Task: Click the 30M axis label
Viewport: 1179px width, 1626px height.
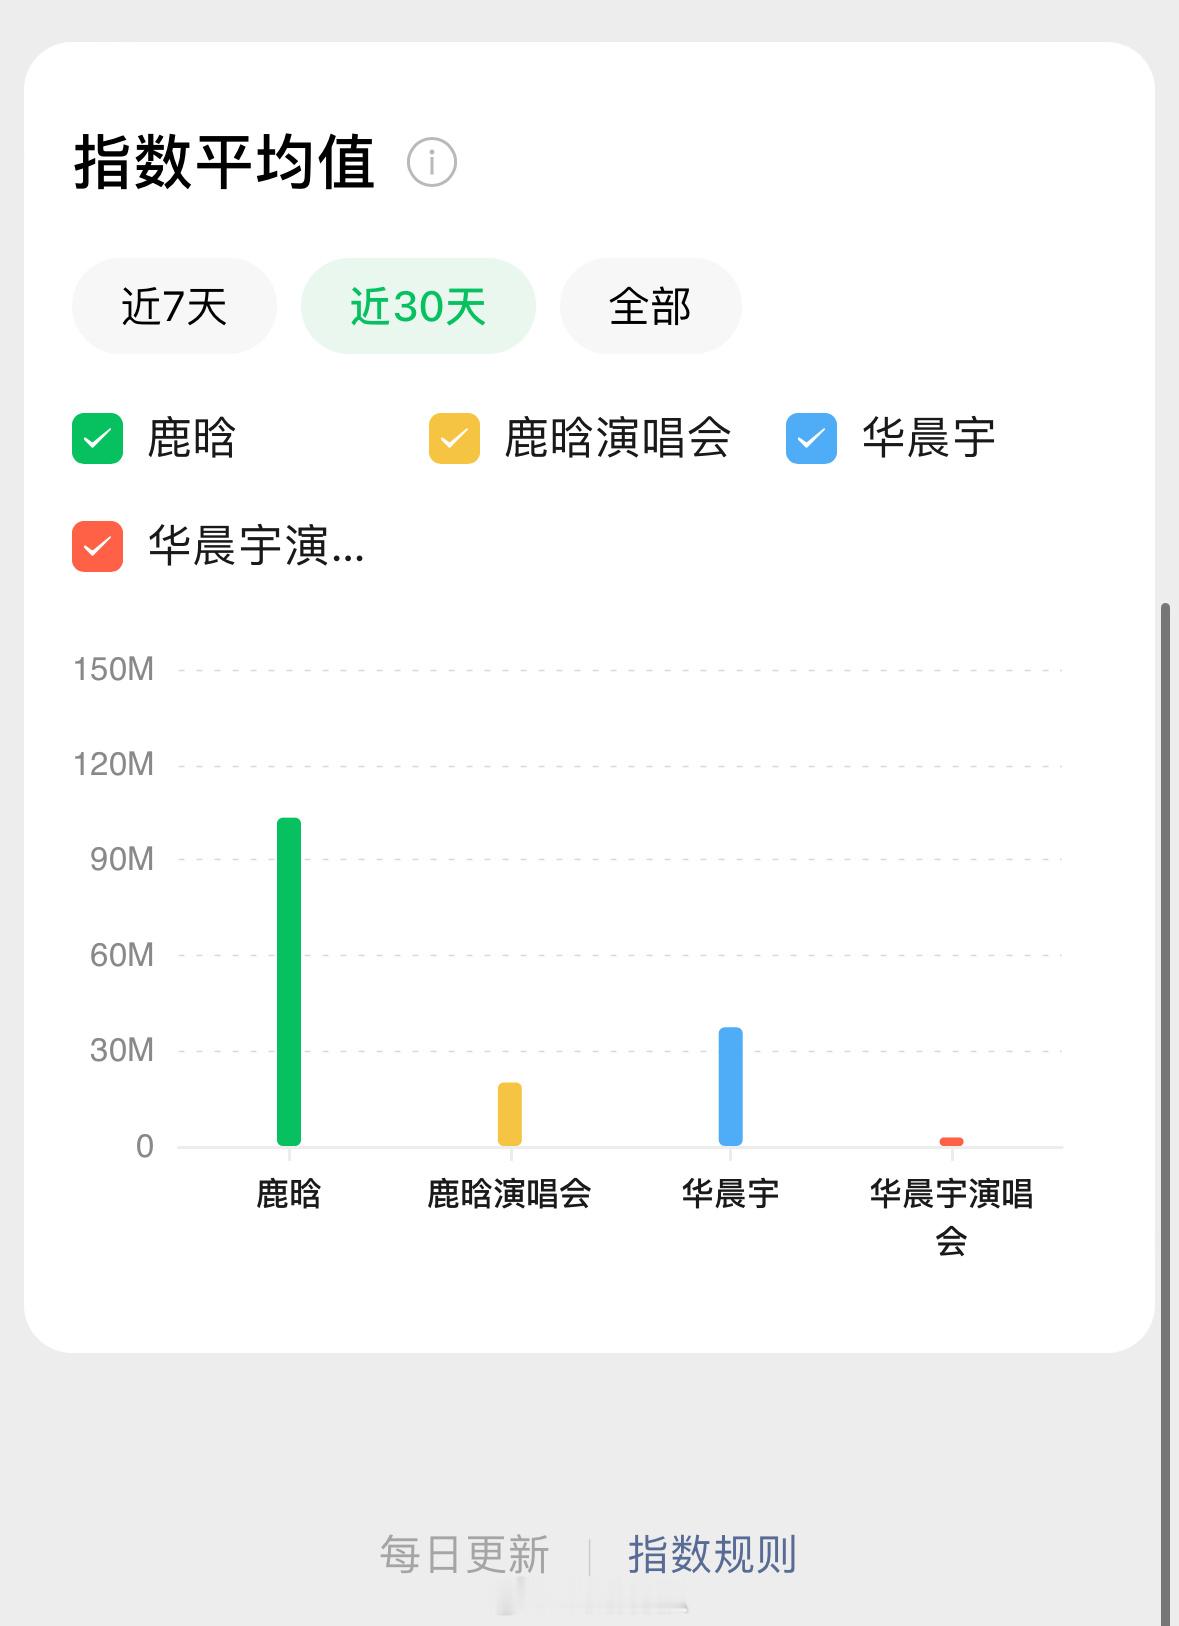Action: 121,1050
